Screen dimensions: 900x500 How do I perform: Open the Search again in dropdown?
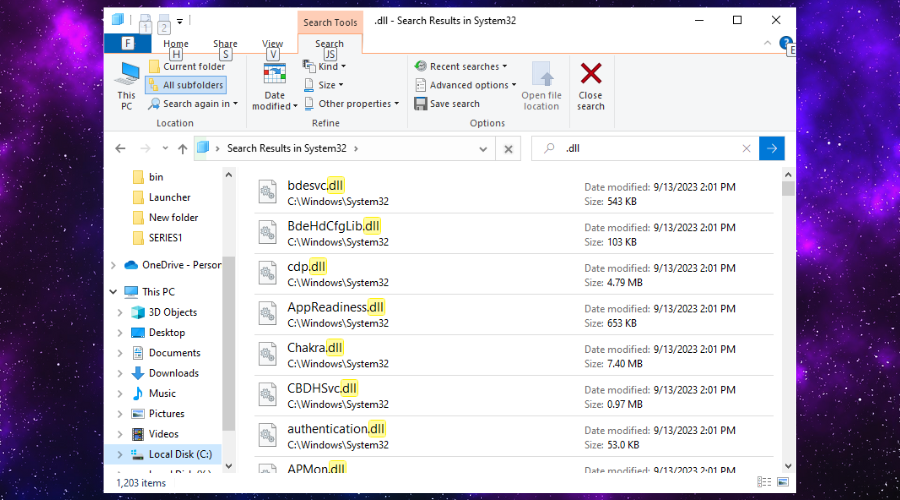(x=193, y=104)
